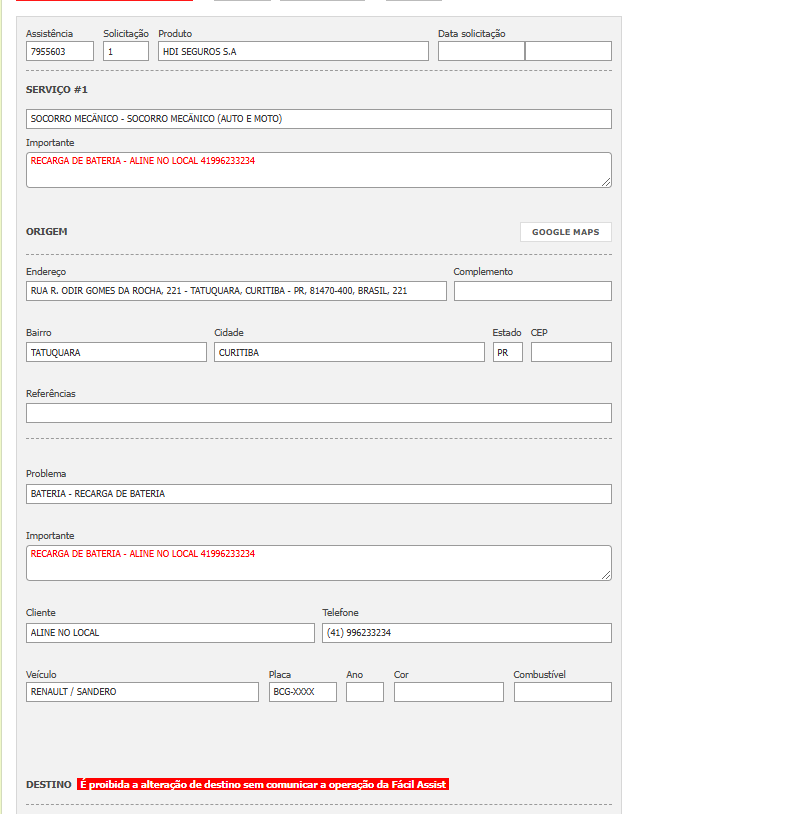Select the Placa field BCG-XXXX

(303, 692)
